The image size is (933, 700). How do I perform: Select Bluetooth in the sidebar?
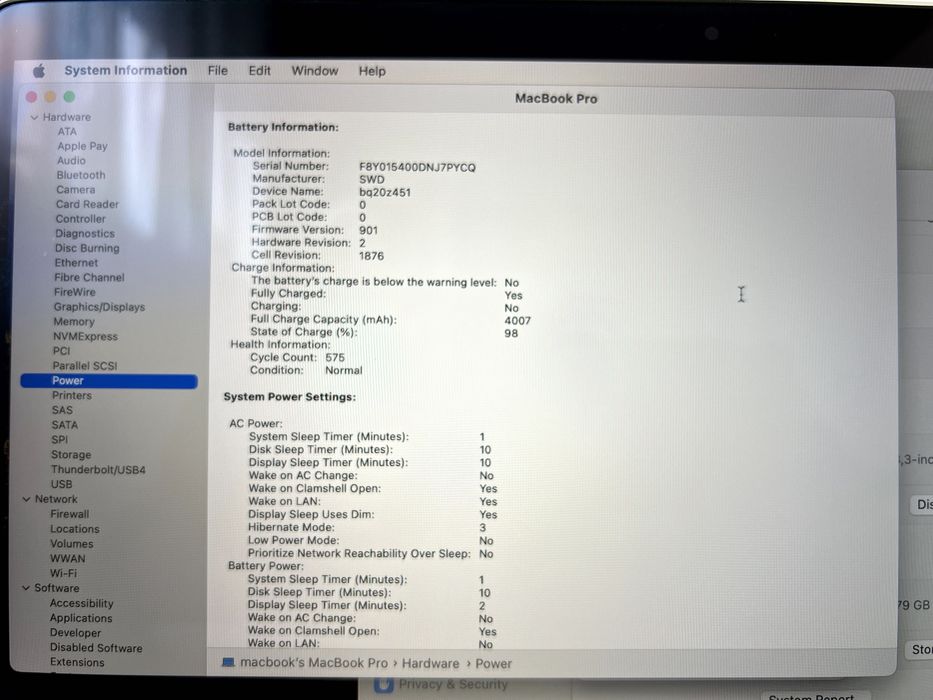tap(81, 175)
